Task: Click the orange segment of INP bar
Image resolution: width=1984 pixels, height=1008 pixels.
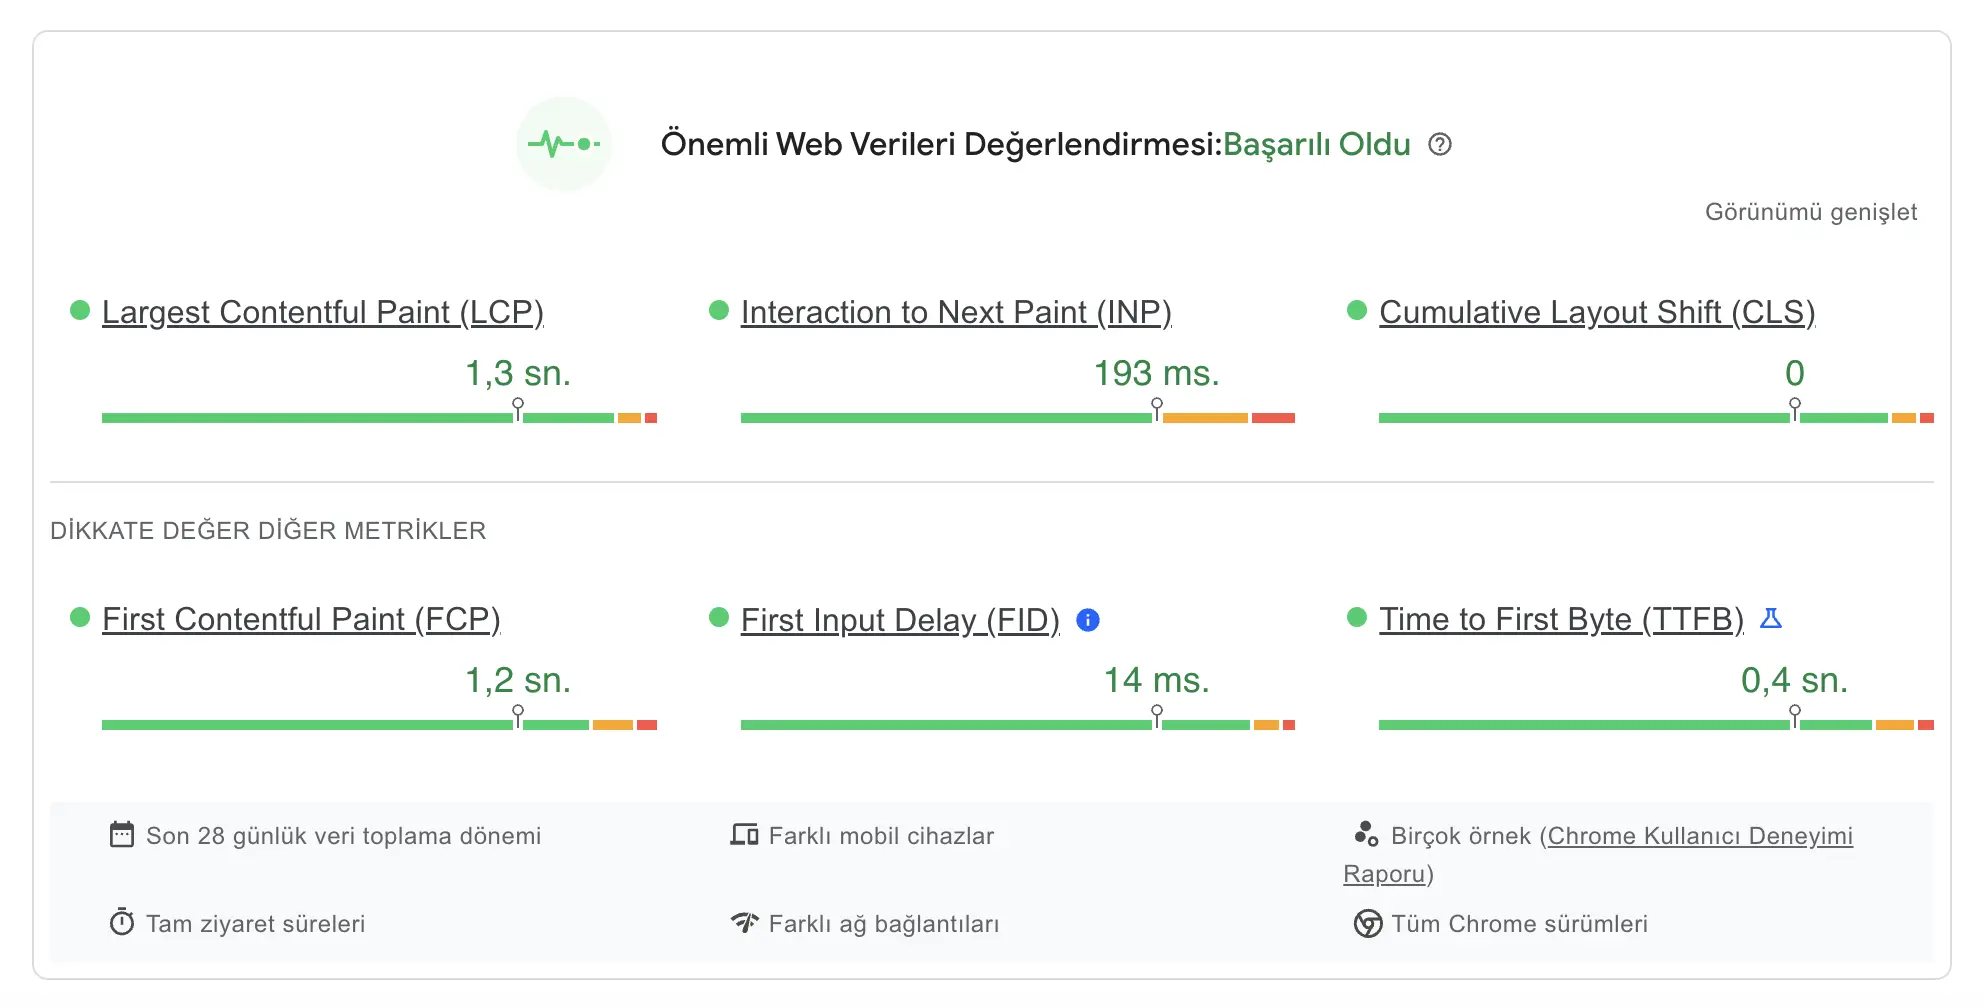Action: click(x=1205, y=418)
